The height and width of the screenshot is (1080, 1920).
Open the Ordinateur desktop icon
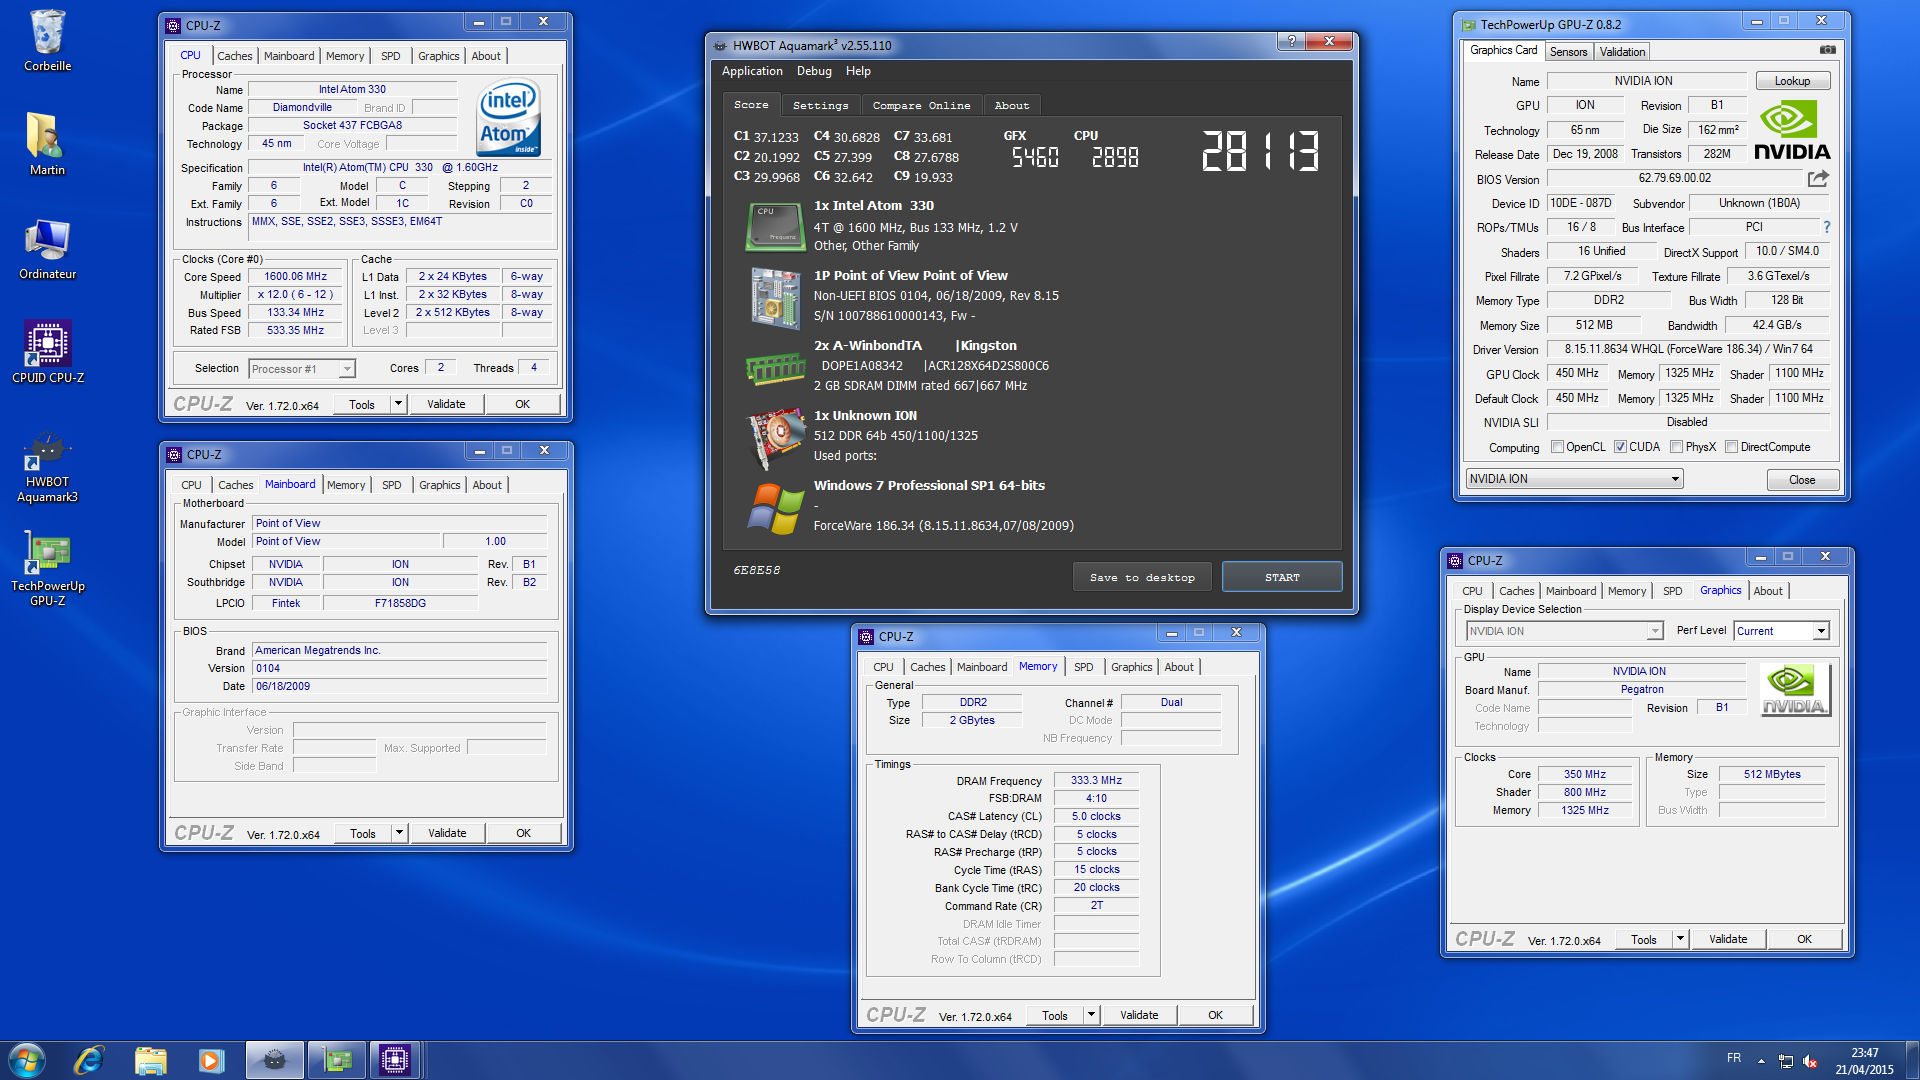point(47,250)
